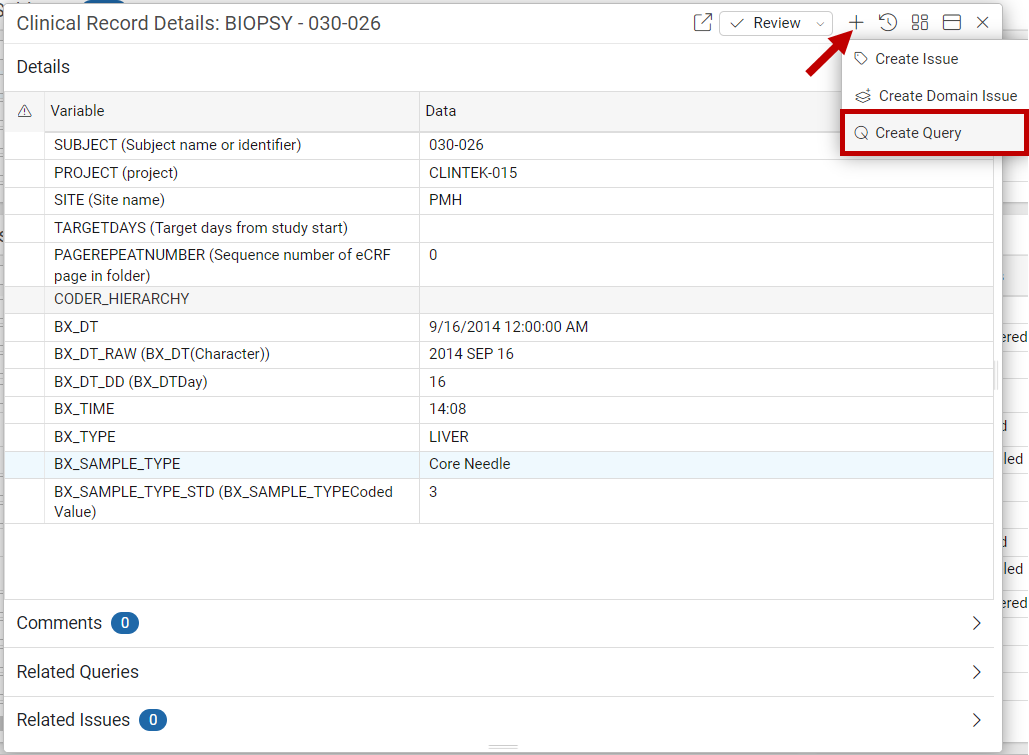Click the Comments section label
The image size is (1029, 755).
pyautogui.click(x=59, y=623)
